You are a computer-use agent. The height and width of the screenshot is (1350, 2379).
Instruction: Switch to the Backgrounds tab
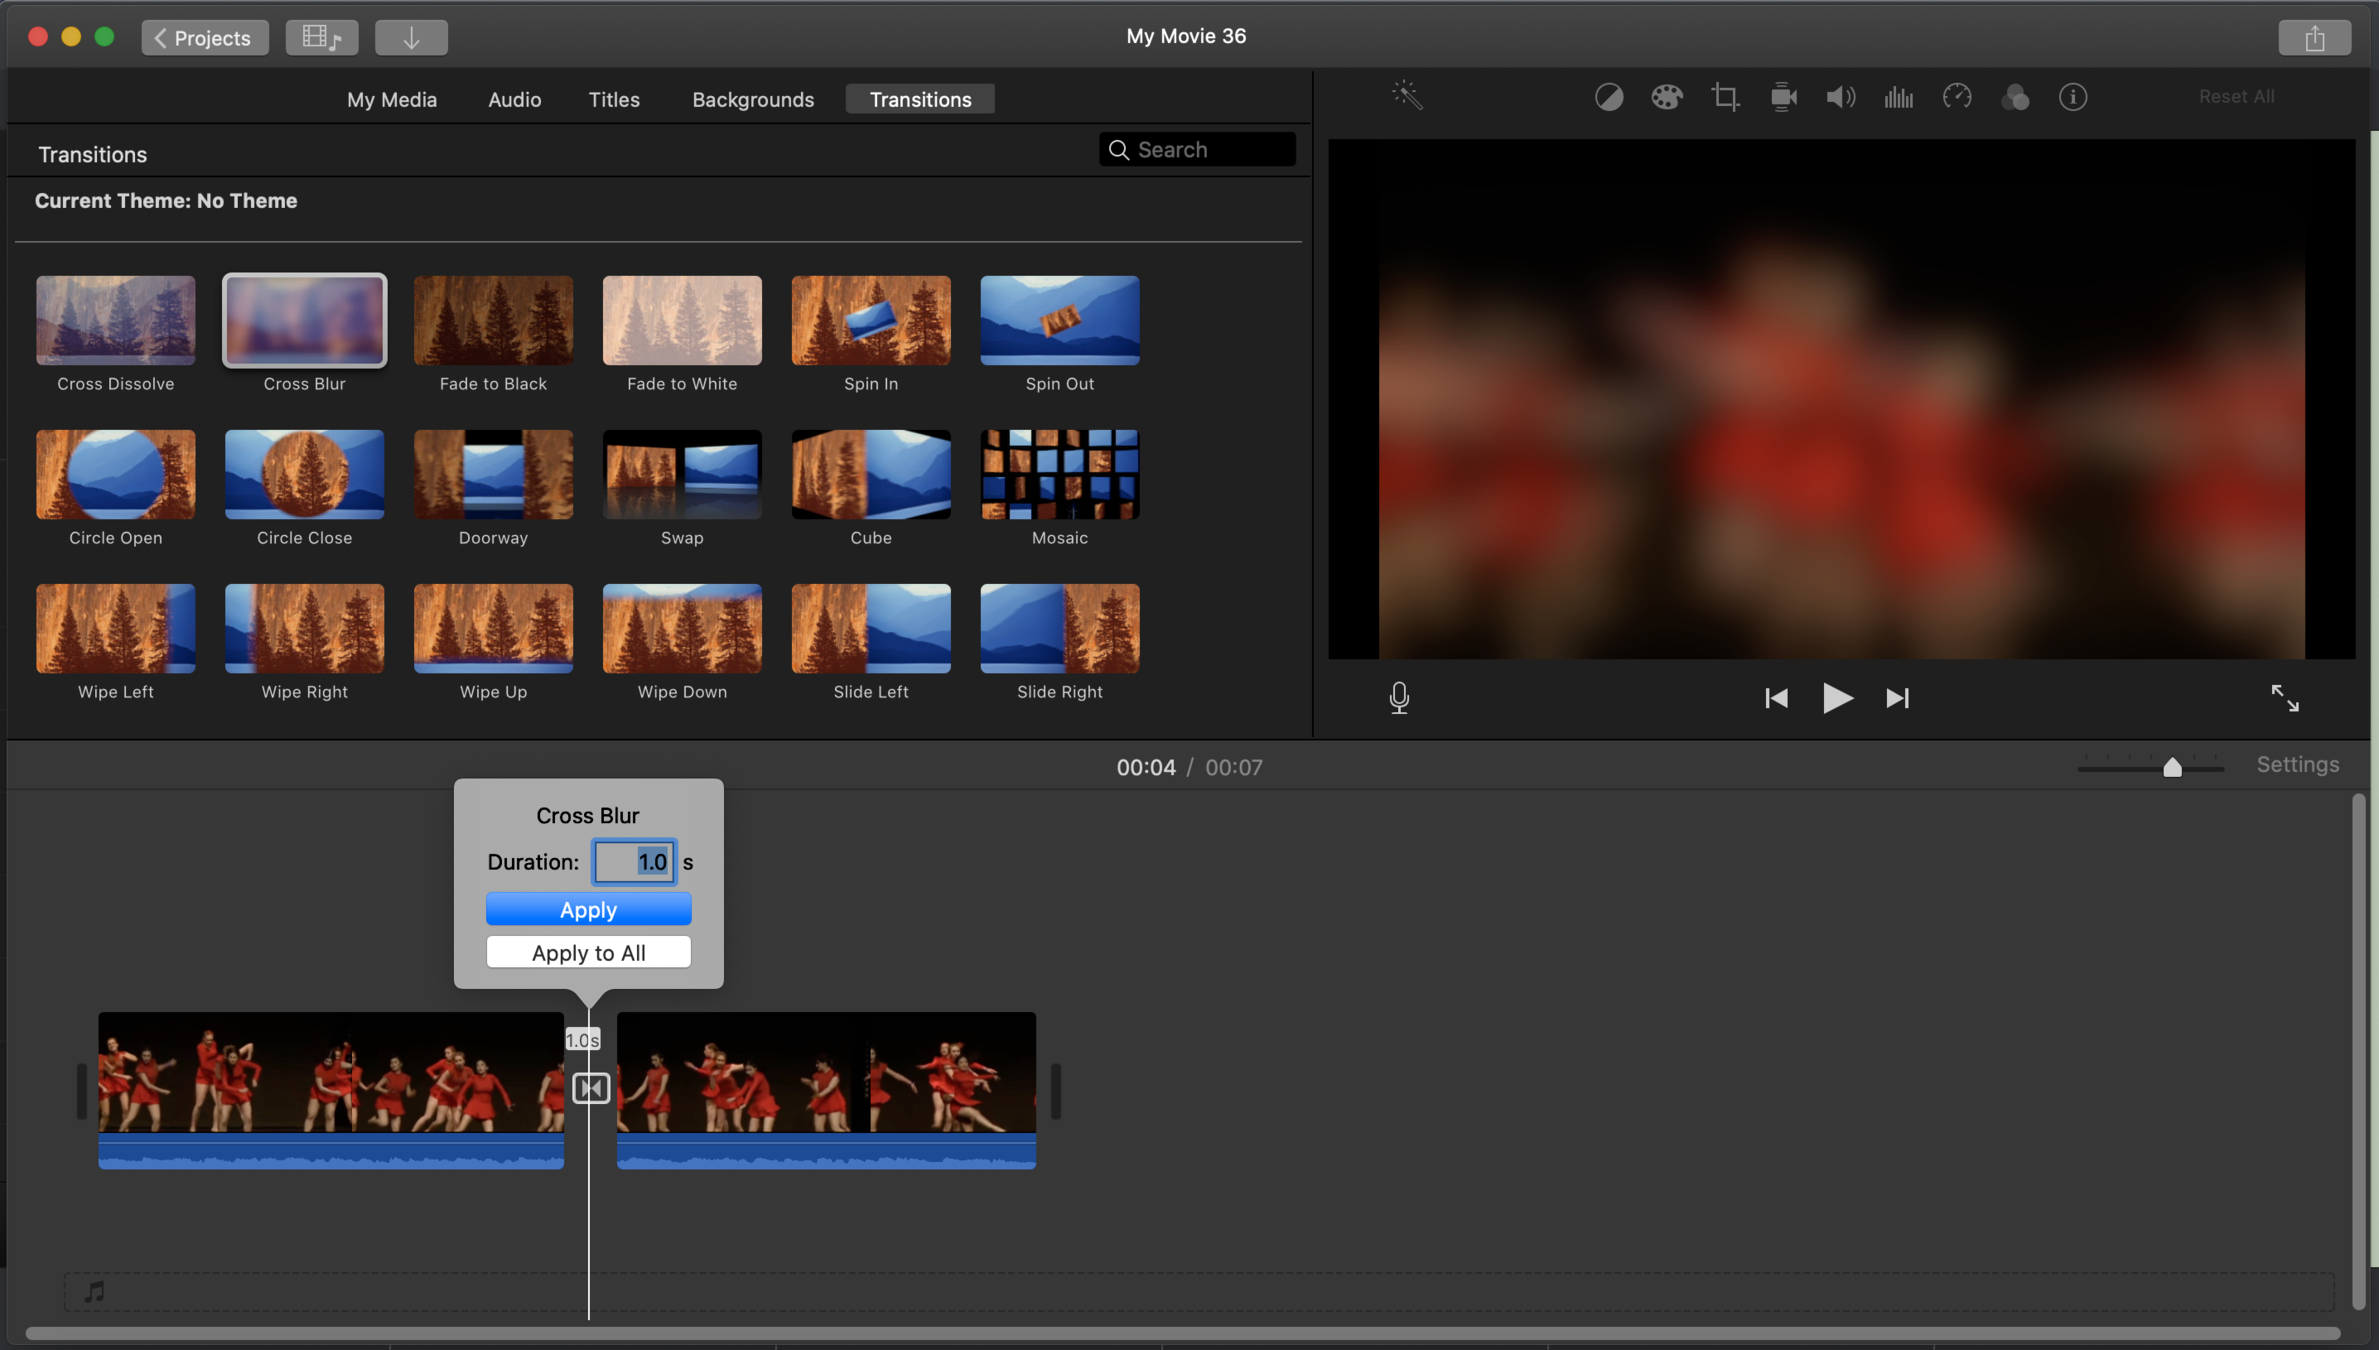[x=753, y=99]
